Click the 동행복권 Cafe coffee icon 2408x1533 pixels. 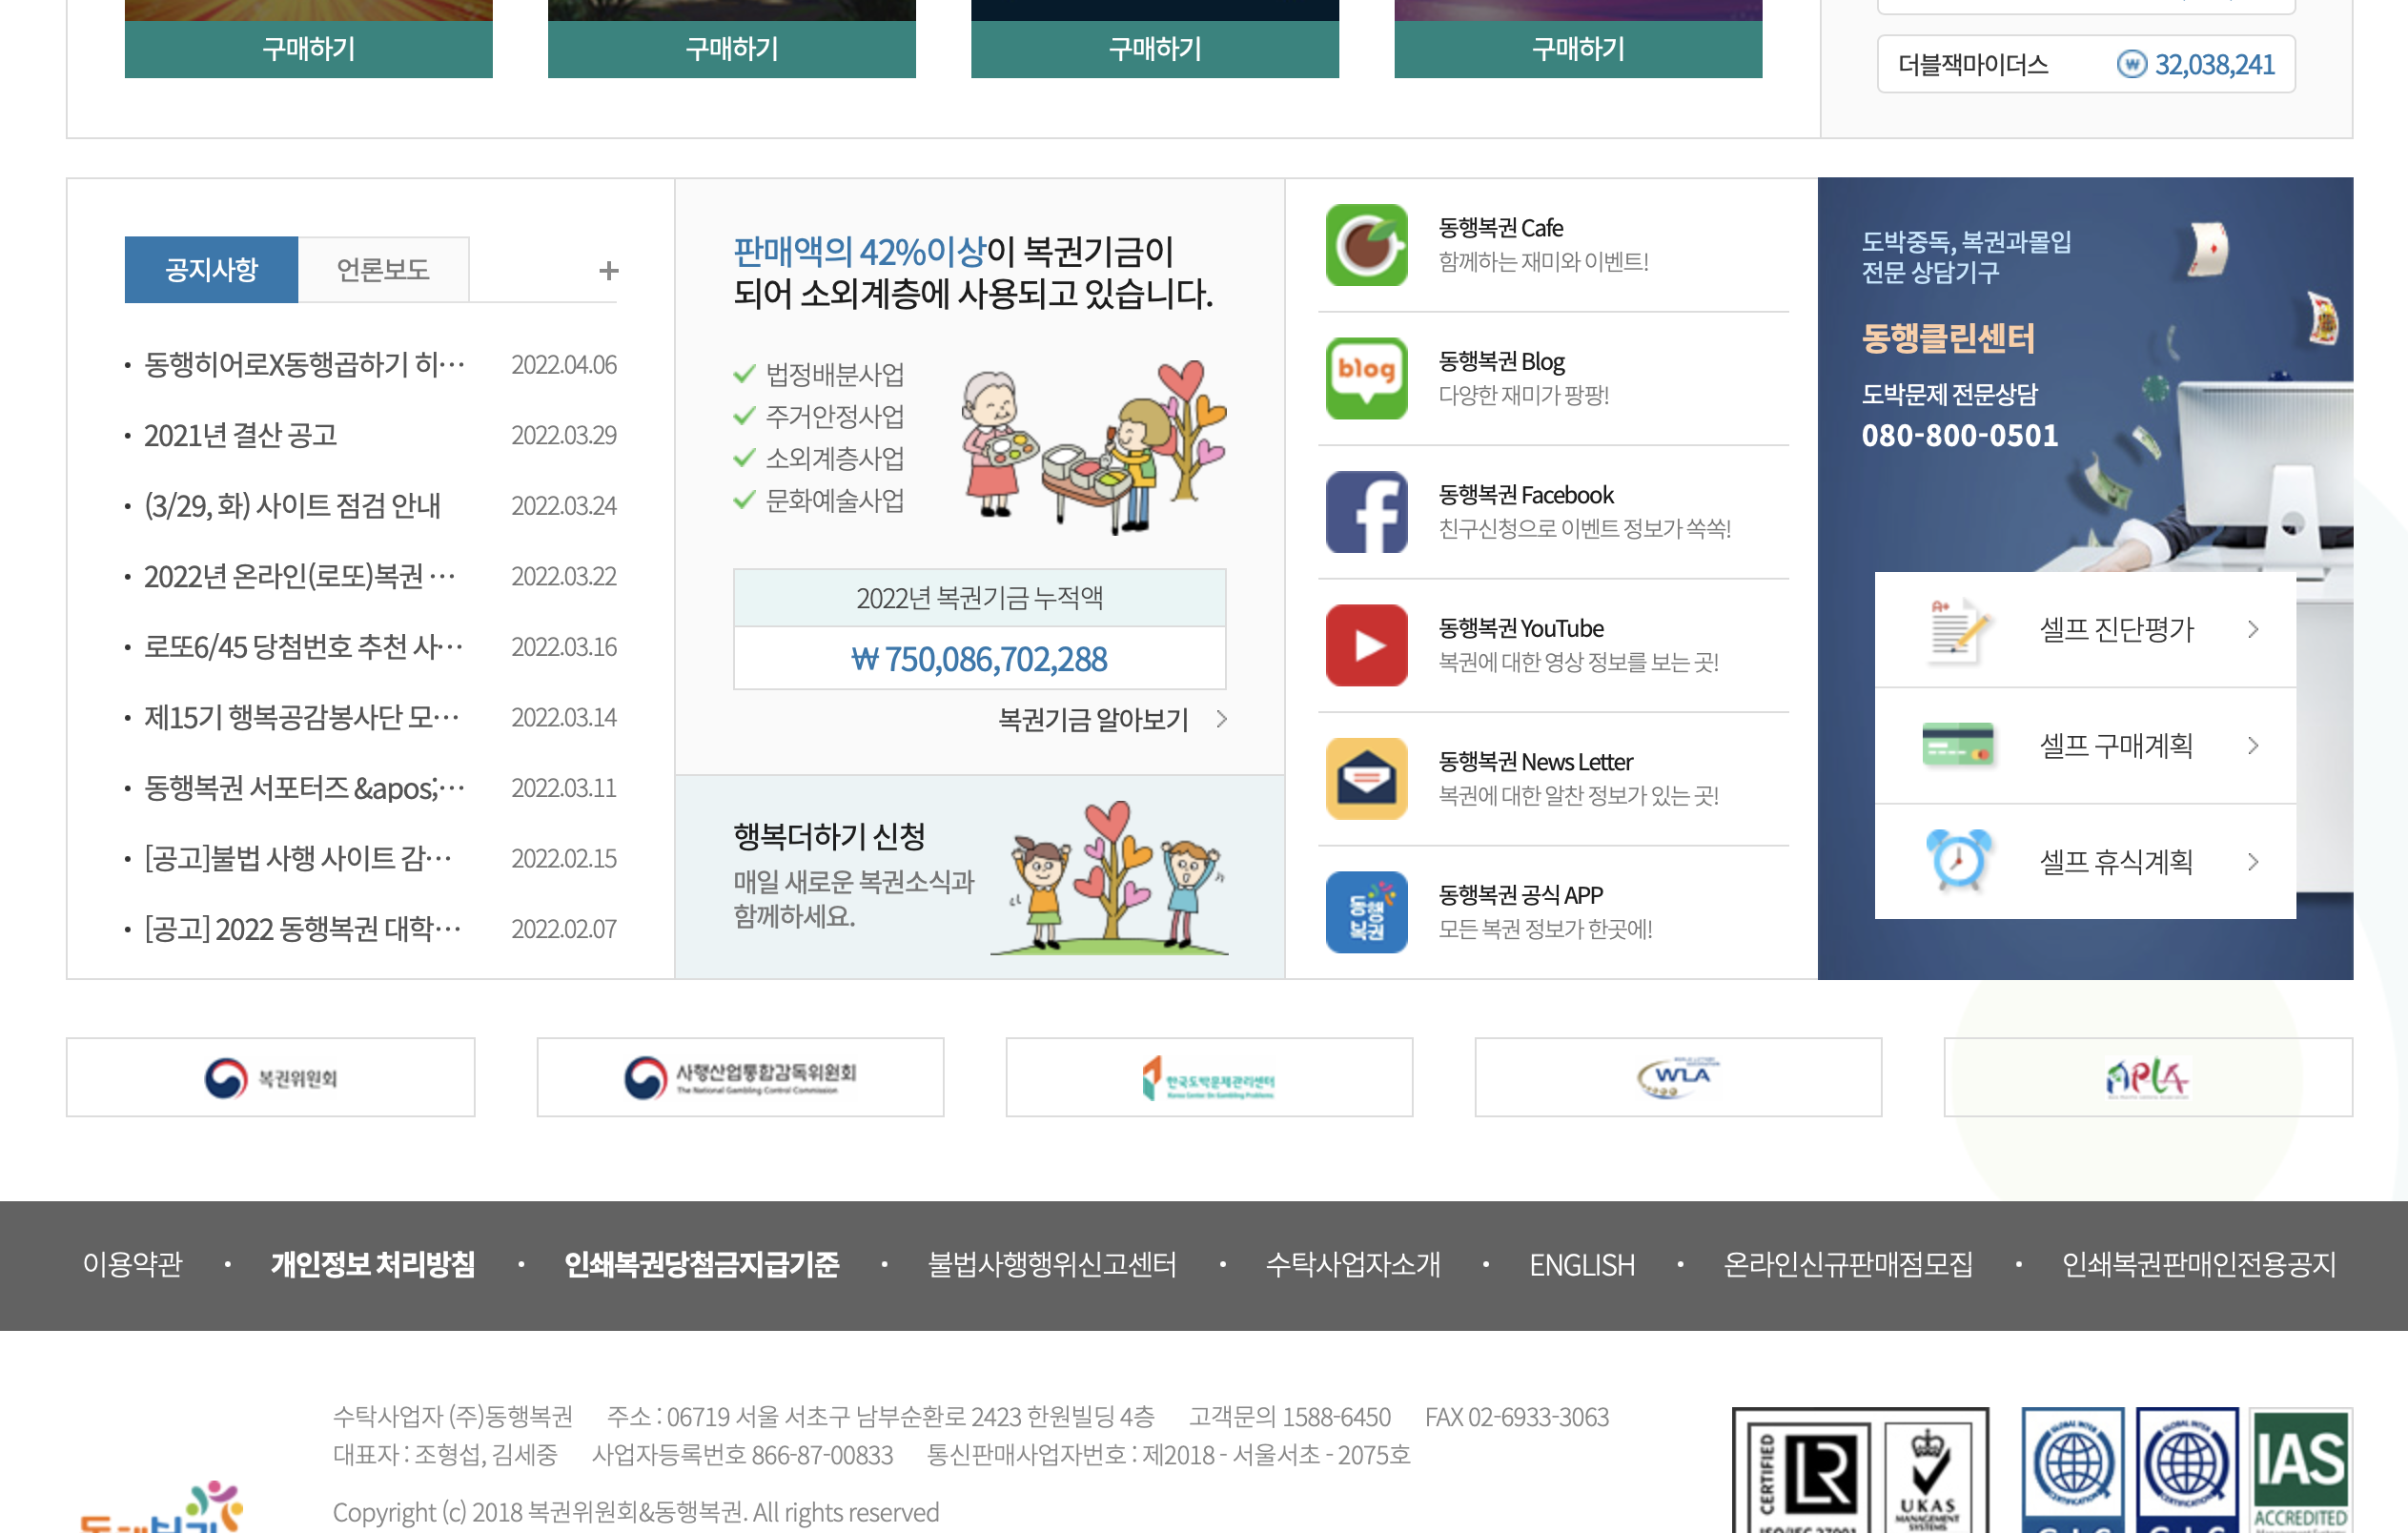click(1366, 245)
